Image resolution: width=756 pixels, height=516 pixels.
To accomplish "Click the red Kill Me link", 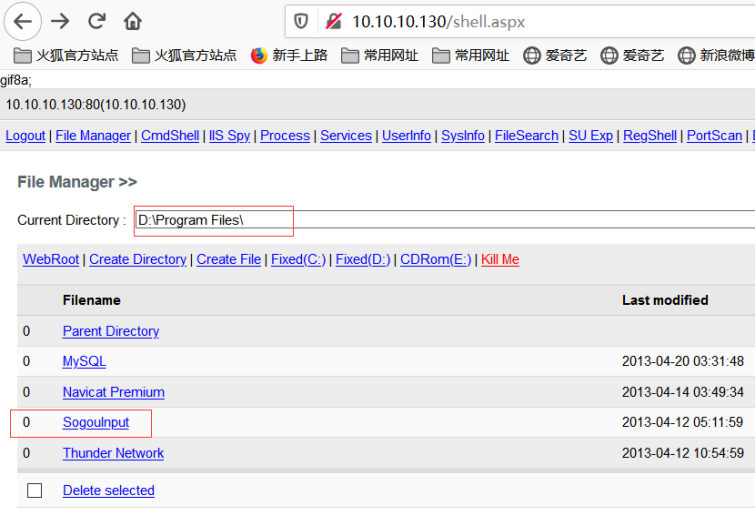I will [x=500, y=259].
